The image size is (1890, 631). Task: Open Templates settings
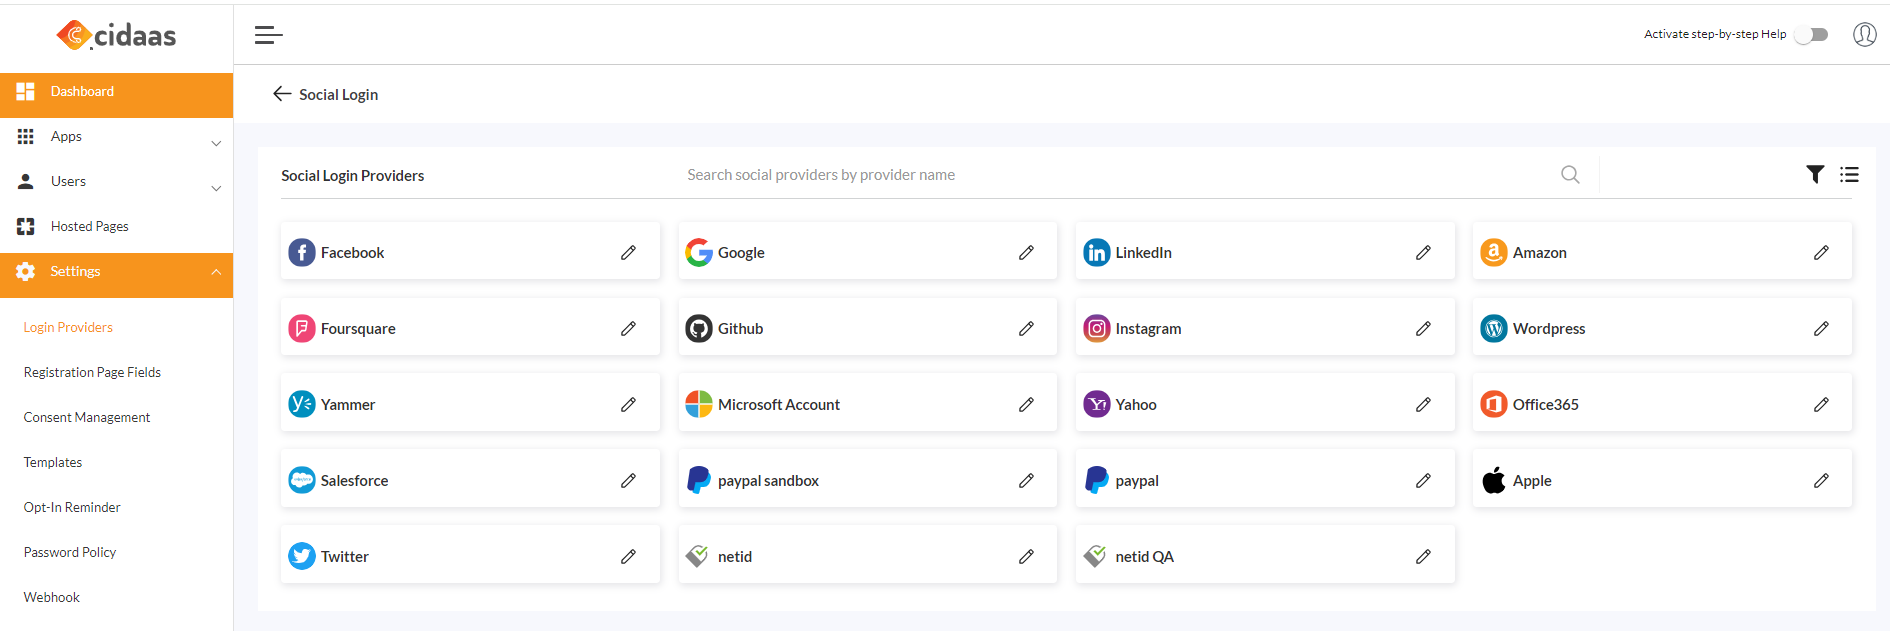point(53,462)
